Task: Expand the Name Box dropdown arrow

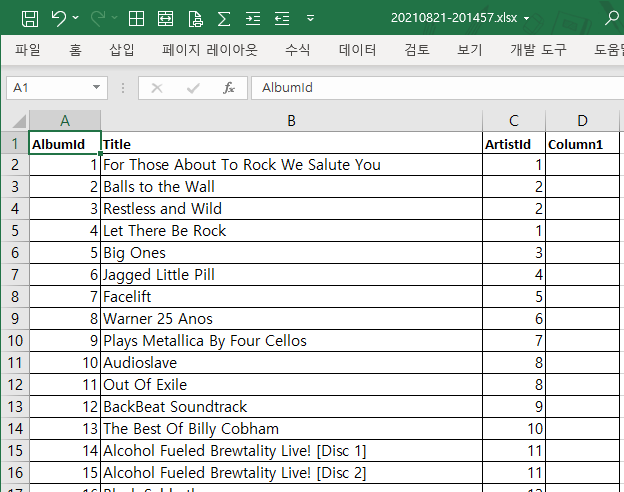Action: pos(96,87)
